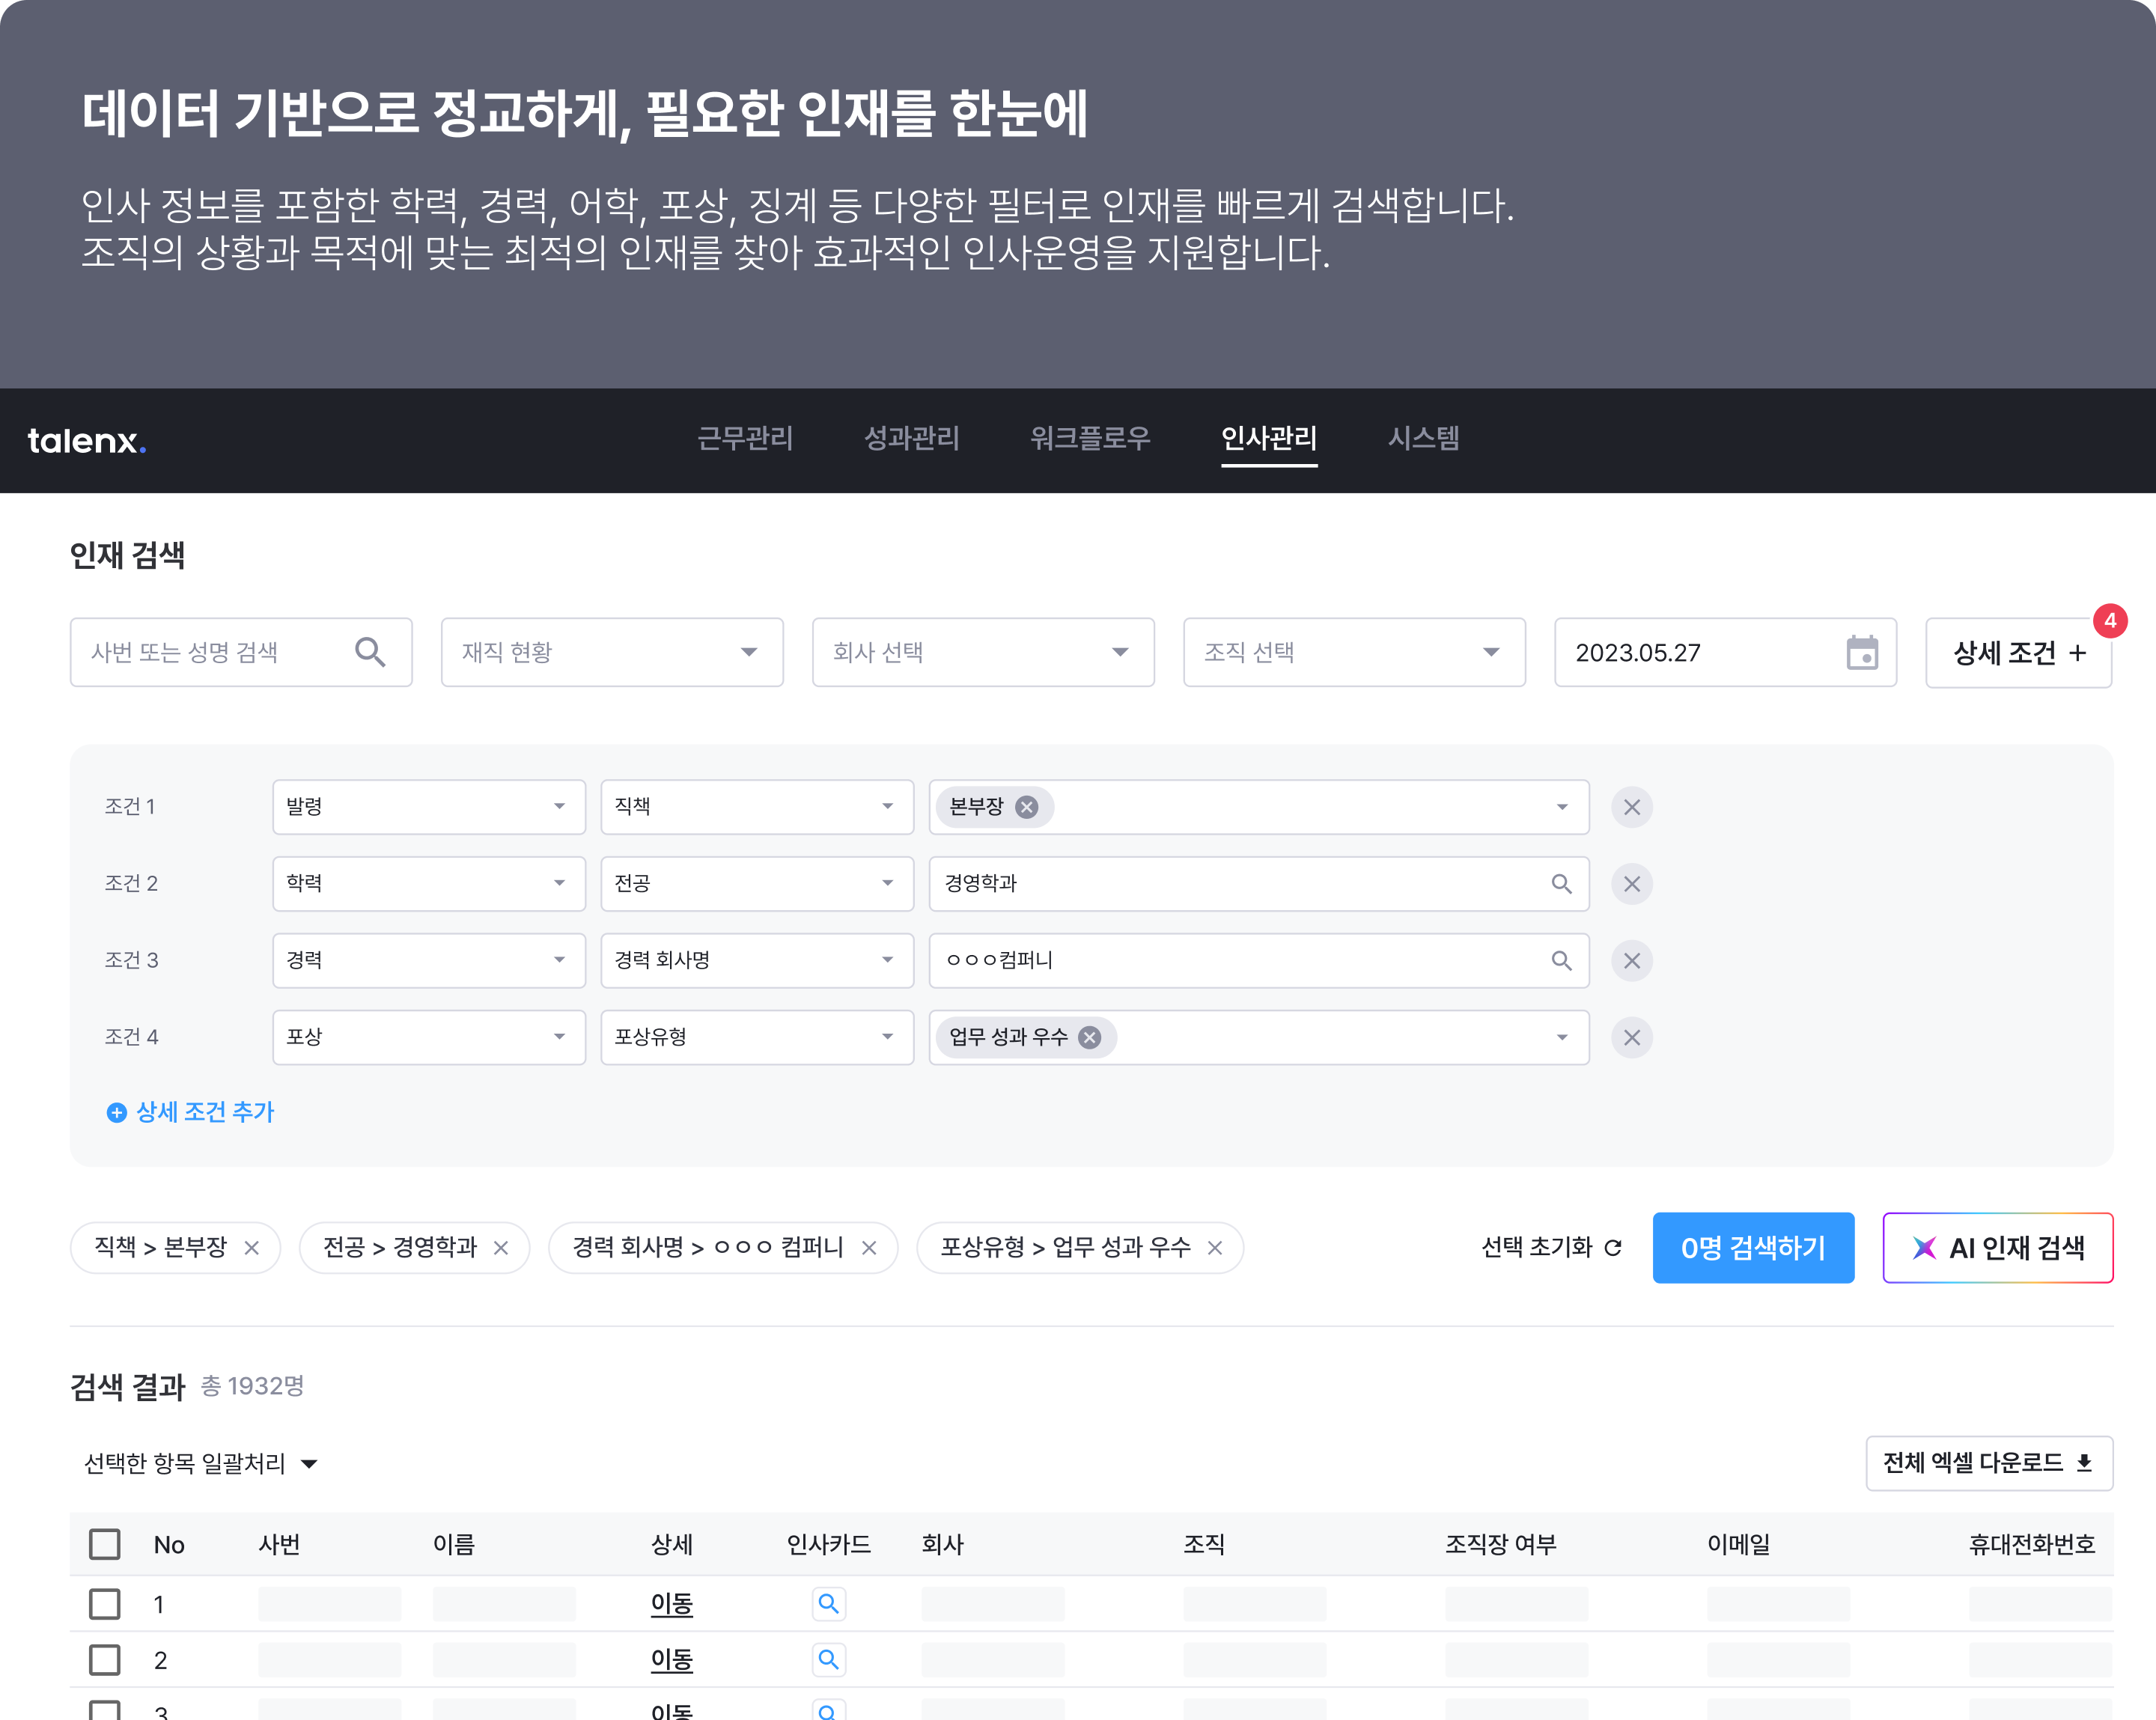
Task: Open the 회사 선택 dropdown
Action: coord(983,652)
